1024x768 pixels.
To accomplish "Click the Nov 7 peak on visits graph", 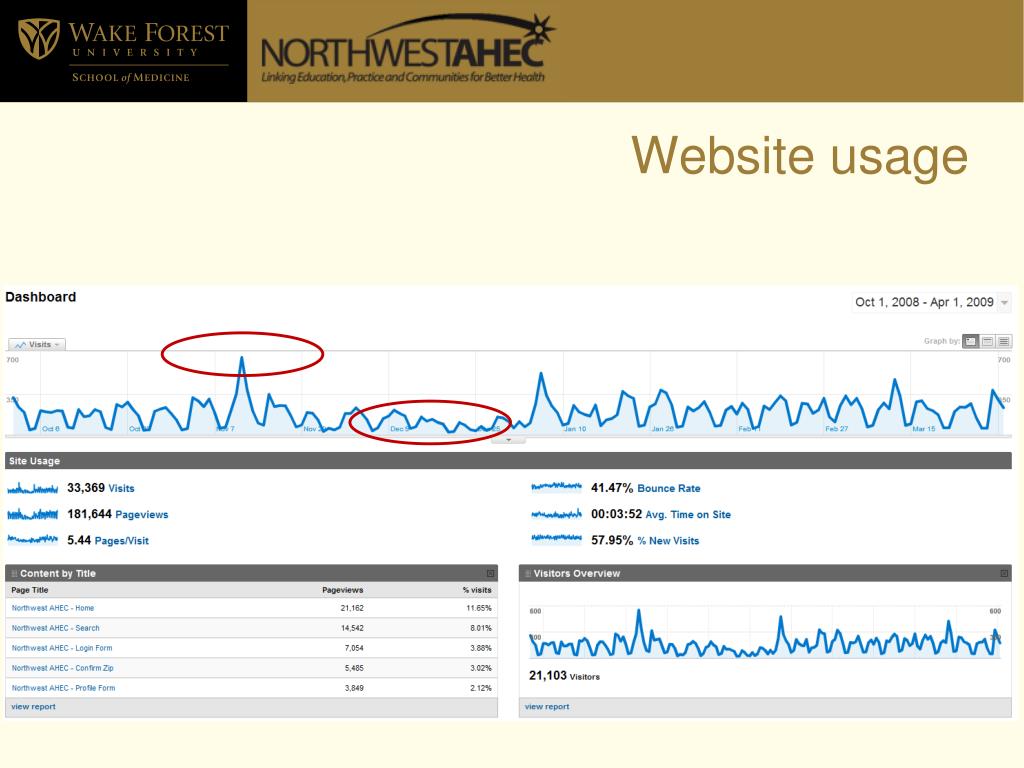I will click(242, 358).
